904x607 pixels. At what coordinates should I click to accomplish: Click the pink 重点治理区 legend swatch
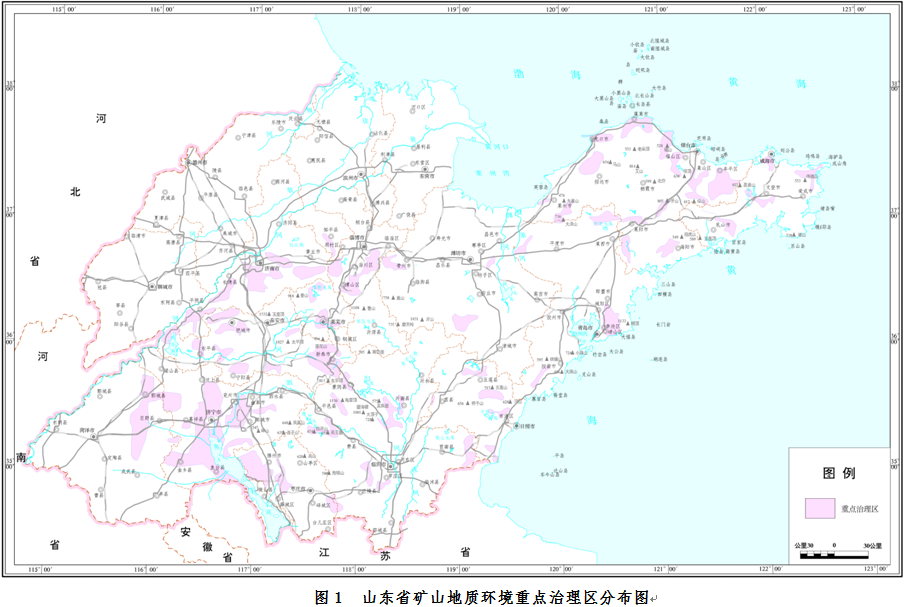pyautogui.click(x=820, y=508)
